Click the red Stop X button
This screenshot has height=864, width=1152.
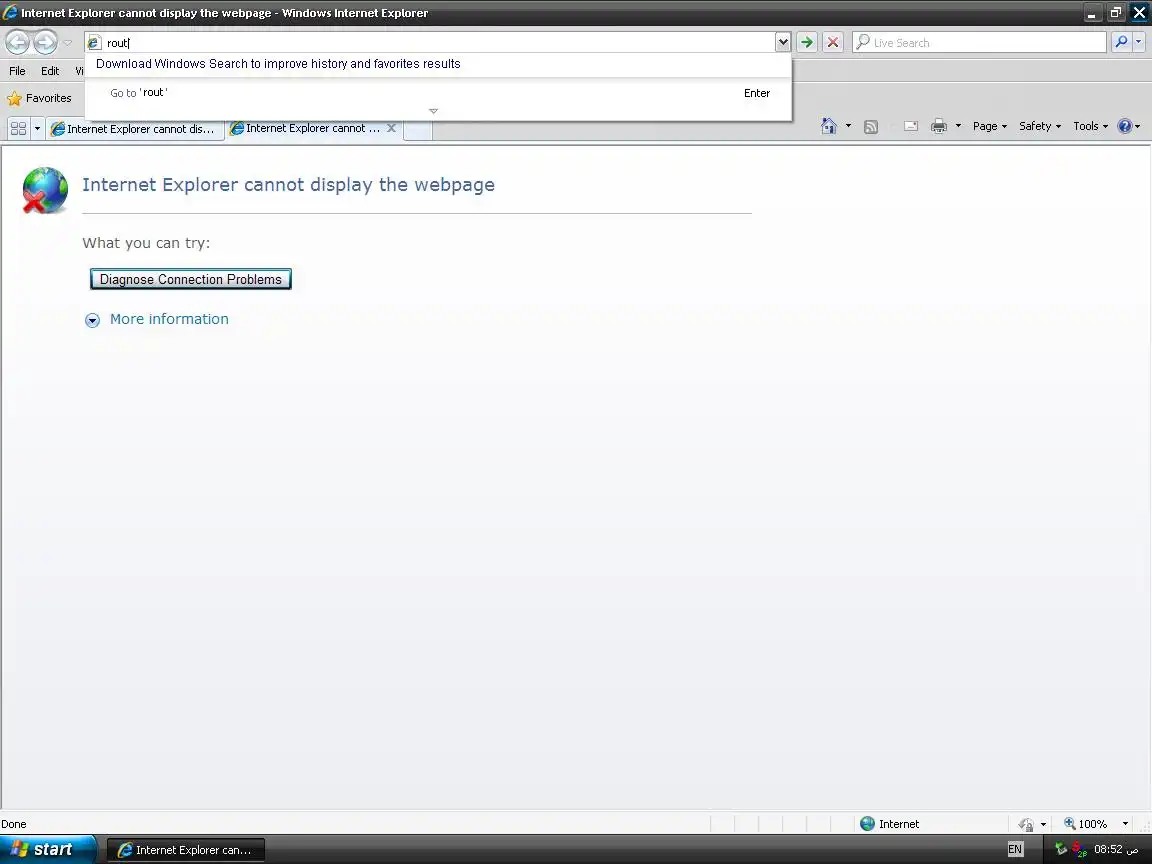[x=832, y=43]
